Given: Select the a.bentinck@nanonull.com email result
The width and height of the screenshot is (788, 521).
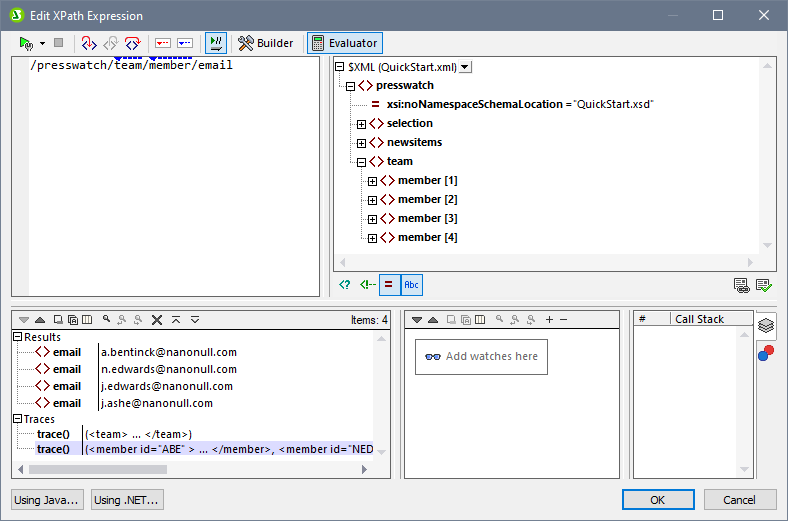Looking at the screenshot, I should click(x=168, y=352).
